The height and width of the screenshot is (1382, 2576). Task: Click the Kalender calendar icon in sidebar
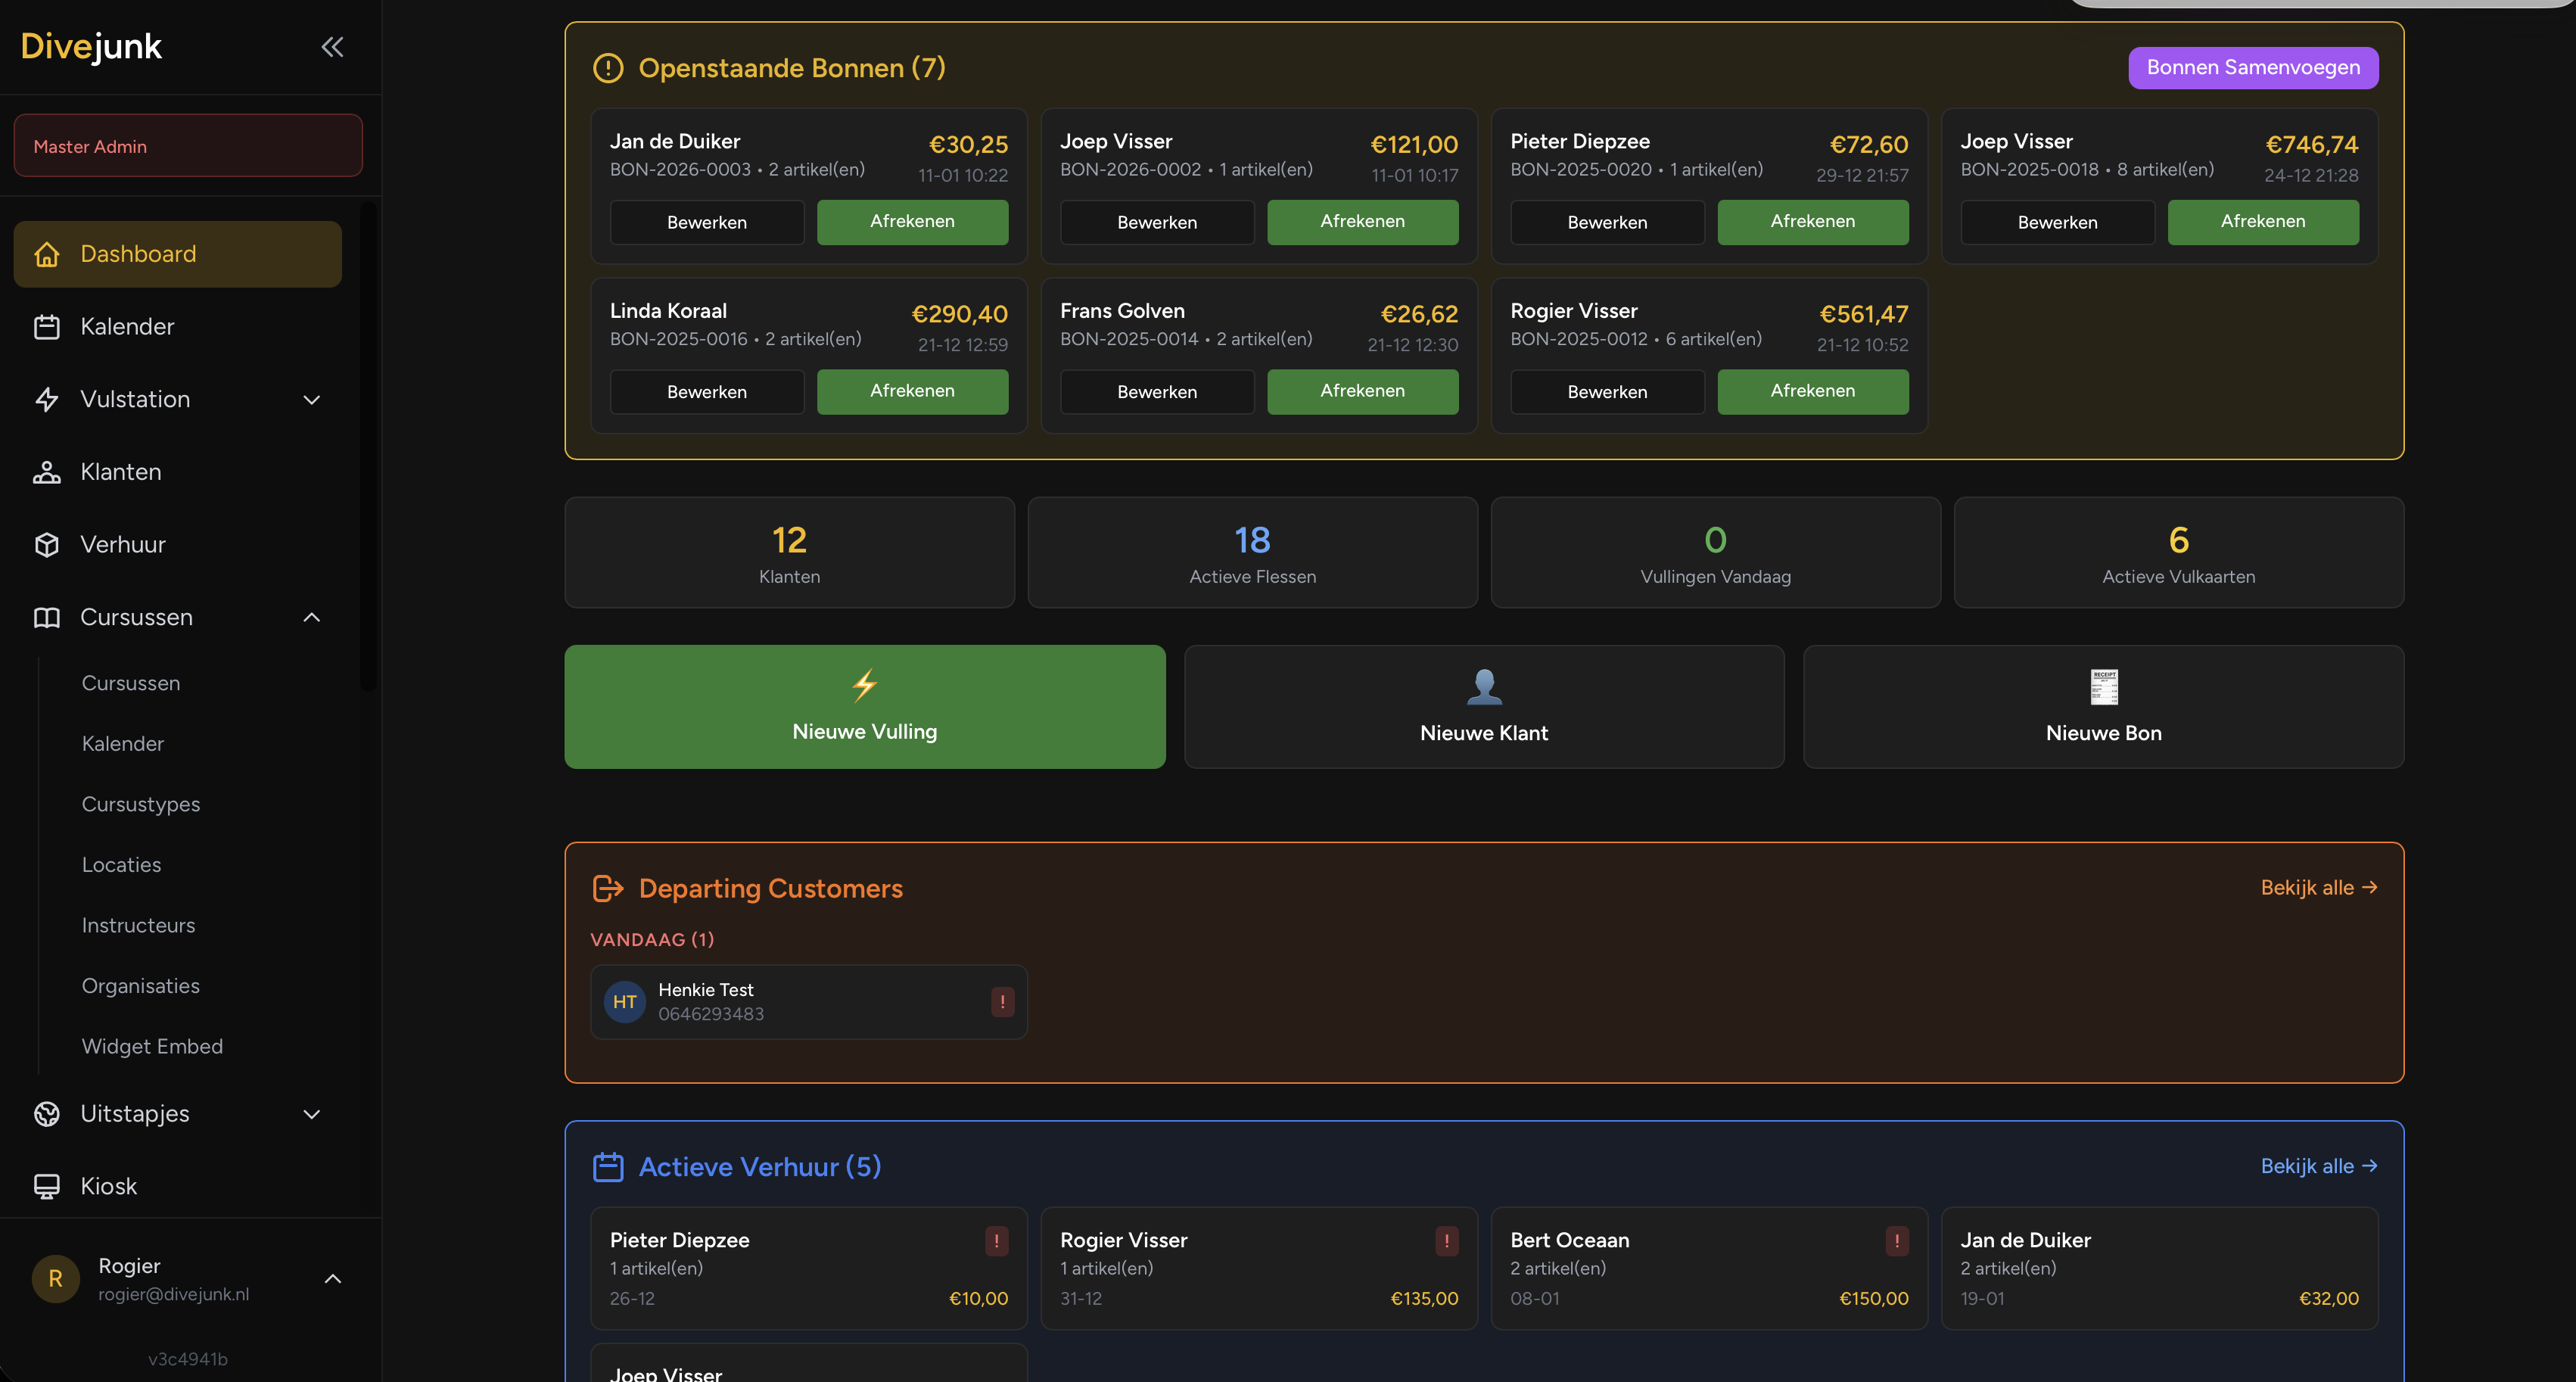click(x=47, y=327)
